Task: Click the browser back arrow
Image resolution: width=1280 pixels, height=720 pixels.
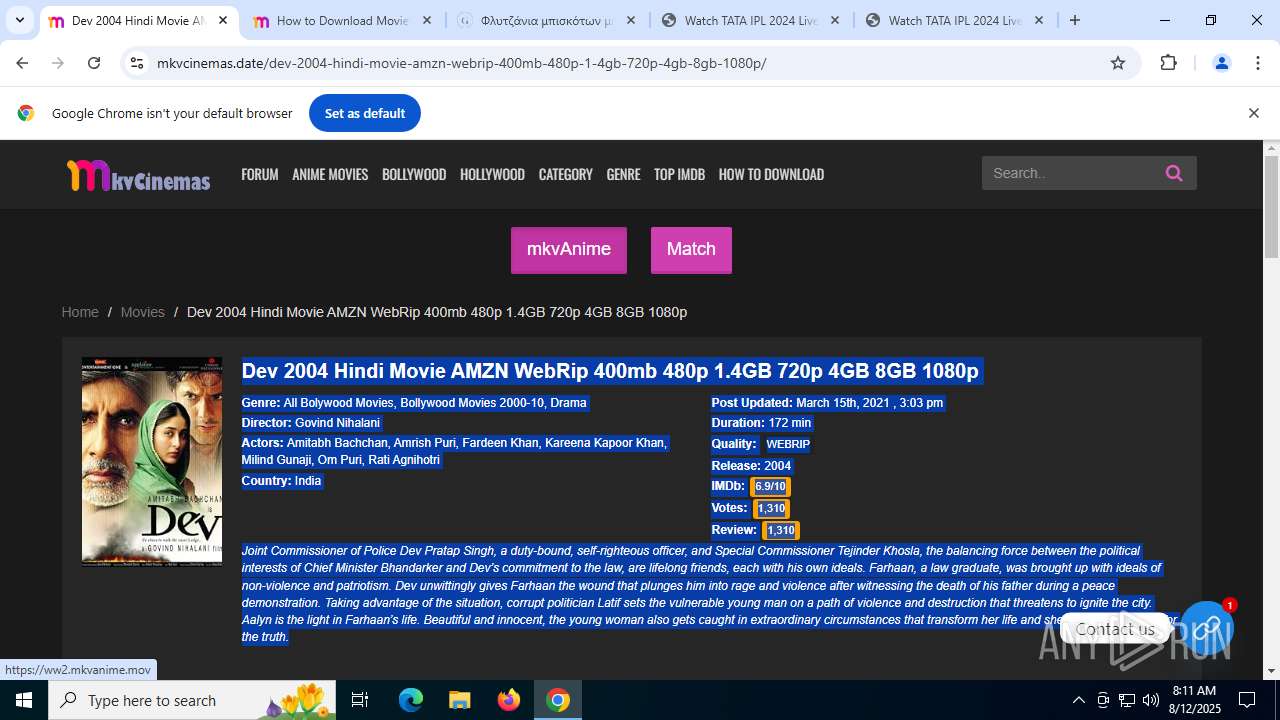Action: (x=22, y=63)
